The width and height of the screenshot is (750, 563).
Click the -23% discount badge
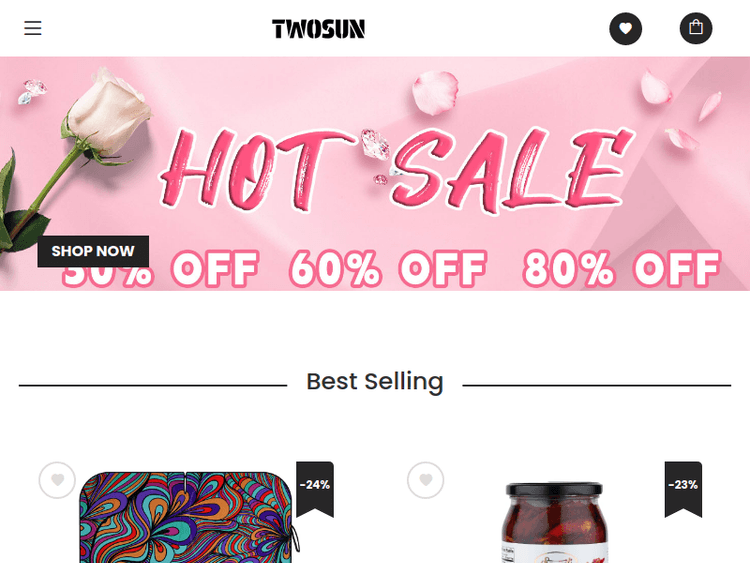click(x=683, y=488)
